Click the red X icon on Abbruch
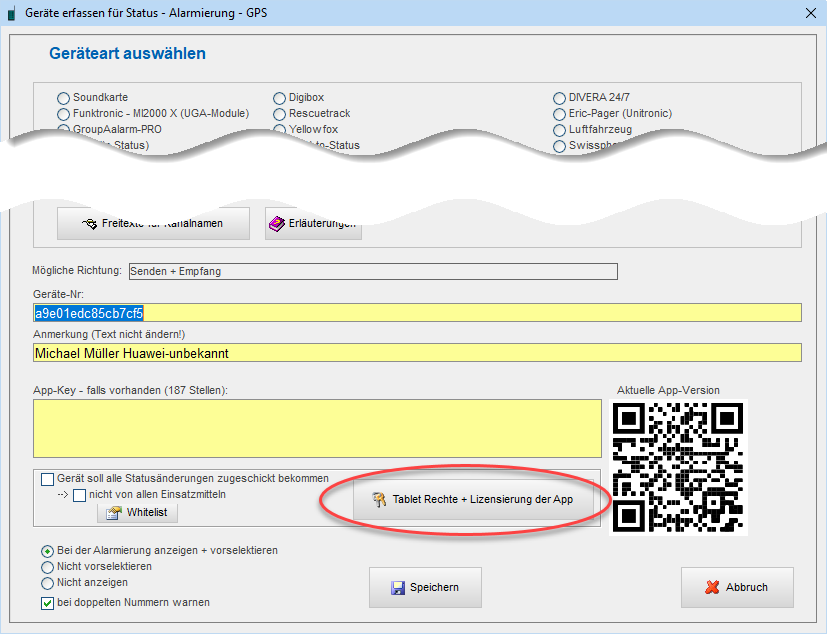827x634 pixels. point(712,587)
